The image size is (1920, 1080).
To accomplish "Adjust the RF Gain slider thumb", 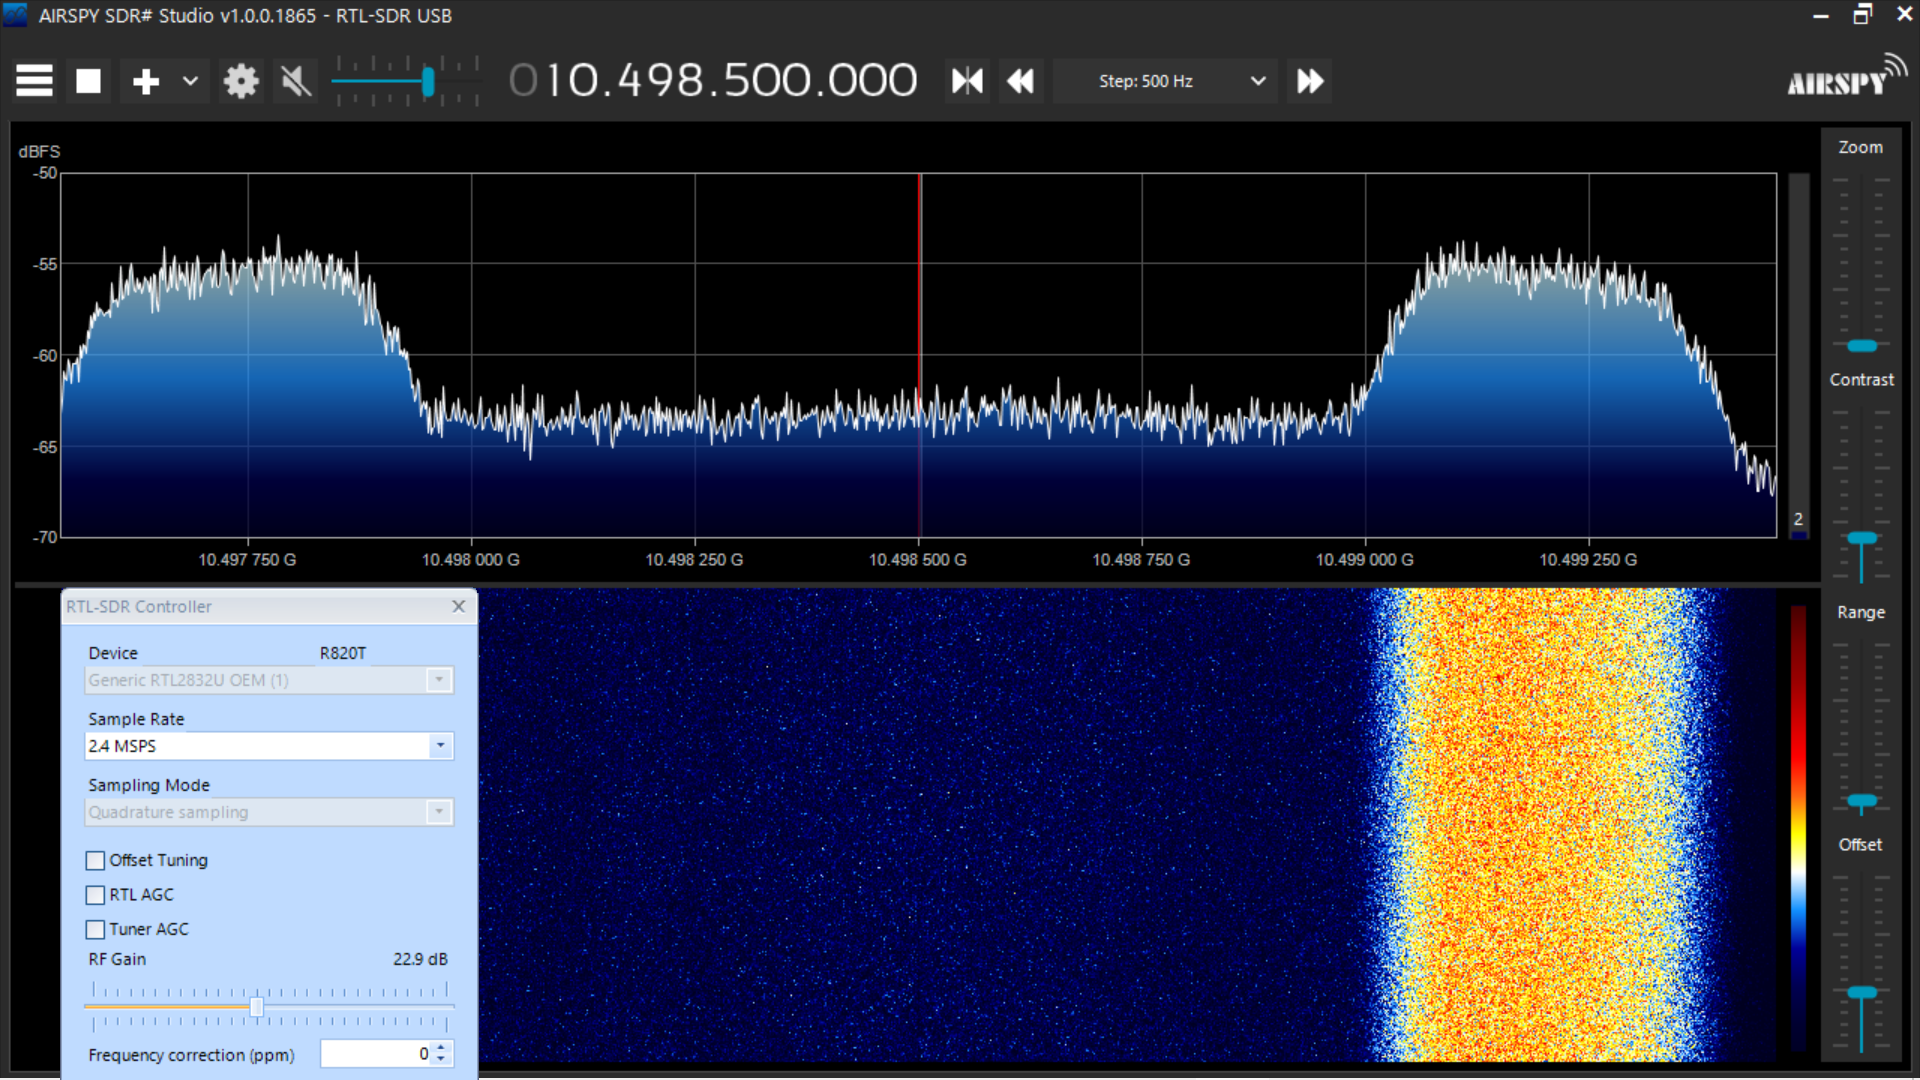I will click(x=256, y=1007).
